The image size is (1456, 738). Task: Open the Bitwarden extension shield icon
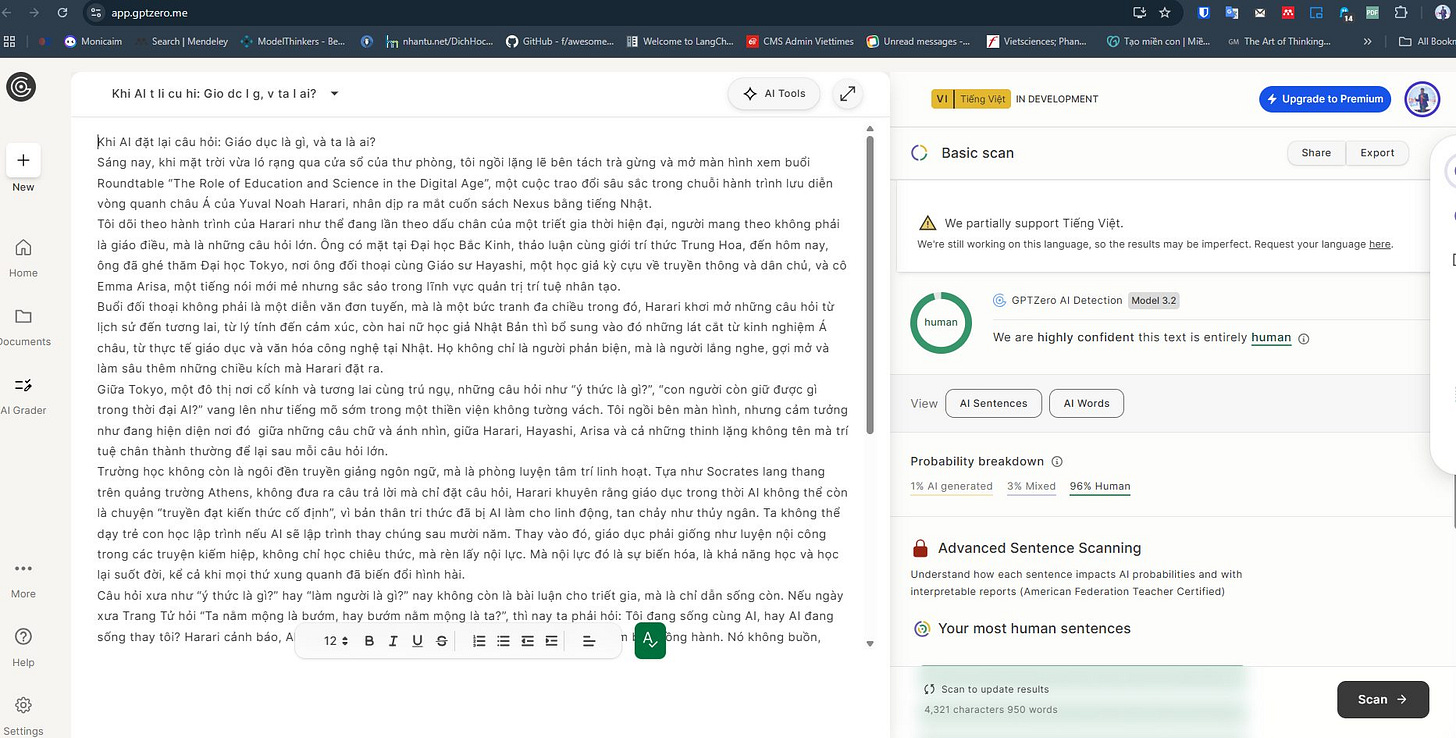coord(1204,13)
